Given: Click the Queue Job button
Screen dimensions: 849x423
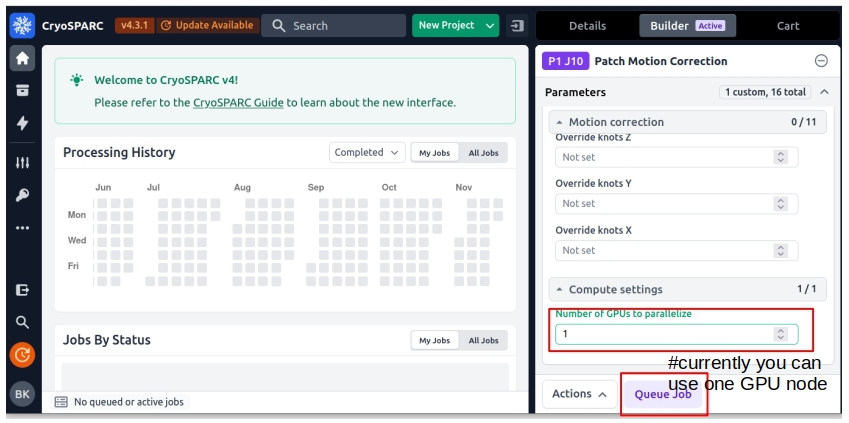Looking at the screenshot, I should tap(662, 394).
